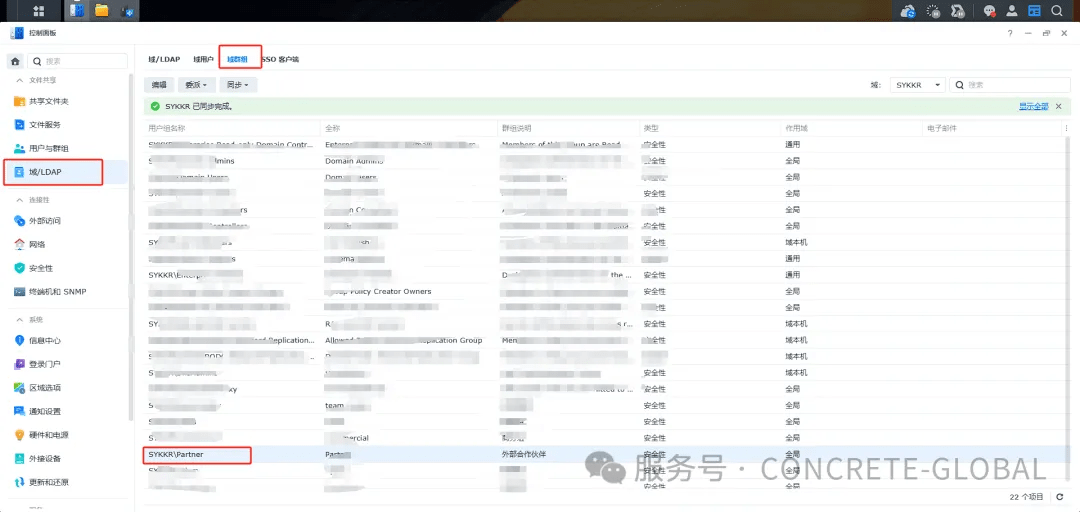Image resolution: width=1080 pixels, height=512 pixels.
Task: Click the group list search field
Action: [x=1014, y=85]
